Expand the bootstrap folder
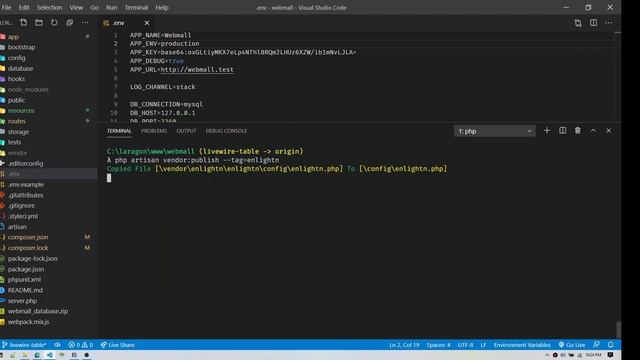The image size is (640, 360). coord(48,47)
